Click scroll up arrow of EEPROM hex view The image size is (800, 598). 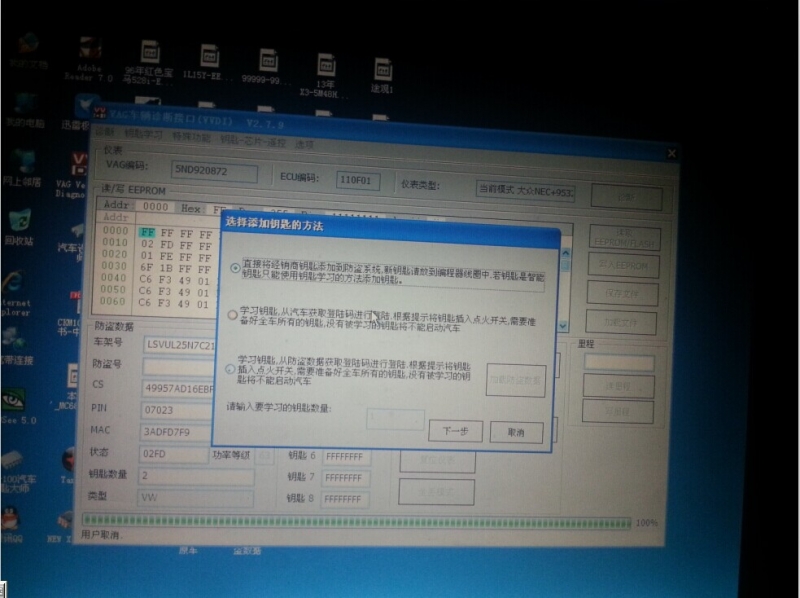tap(565, 254)
